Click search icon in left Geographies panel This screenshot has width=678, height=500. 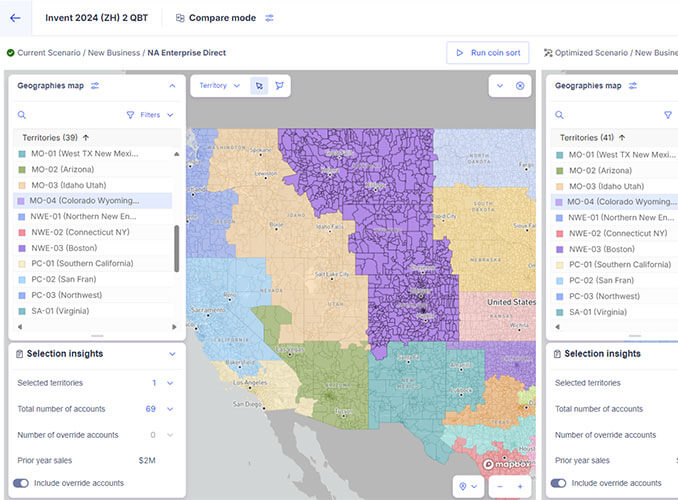click(22, 115)
